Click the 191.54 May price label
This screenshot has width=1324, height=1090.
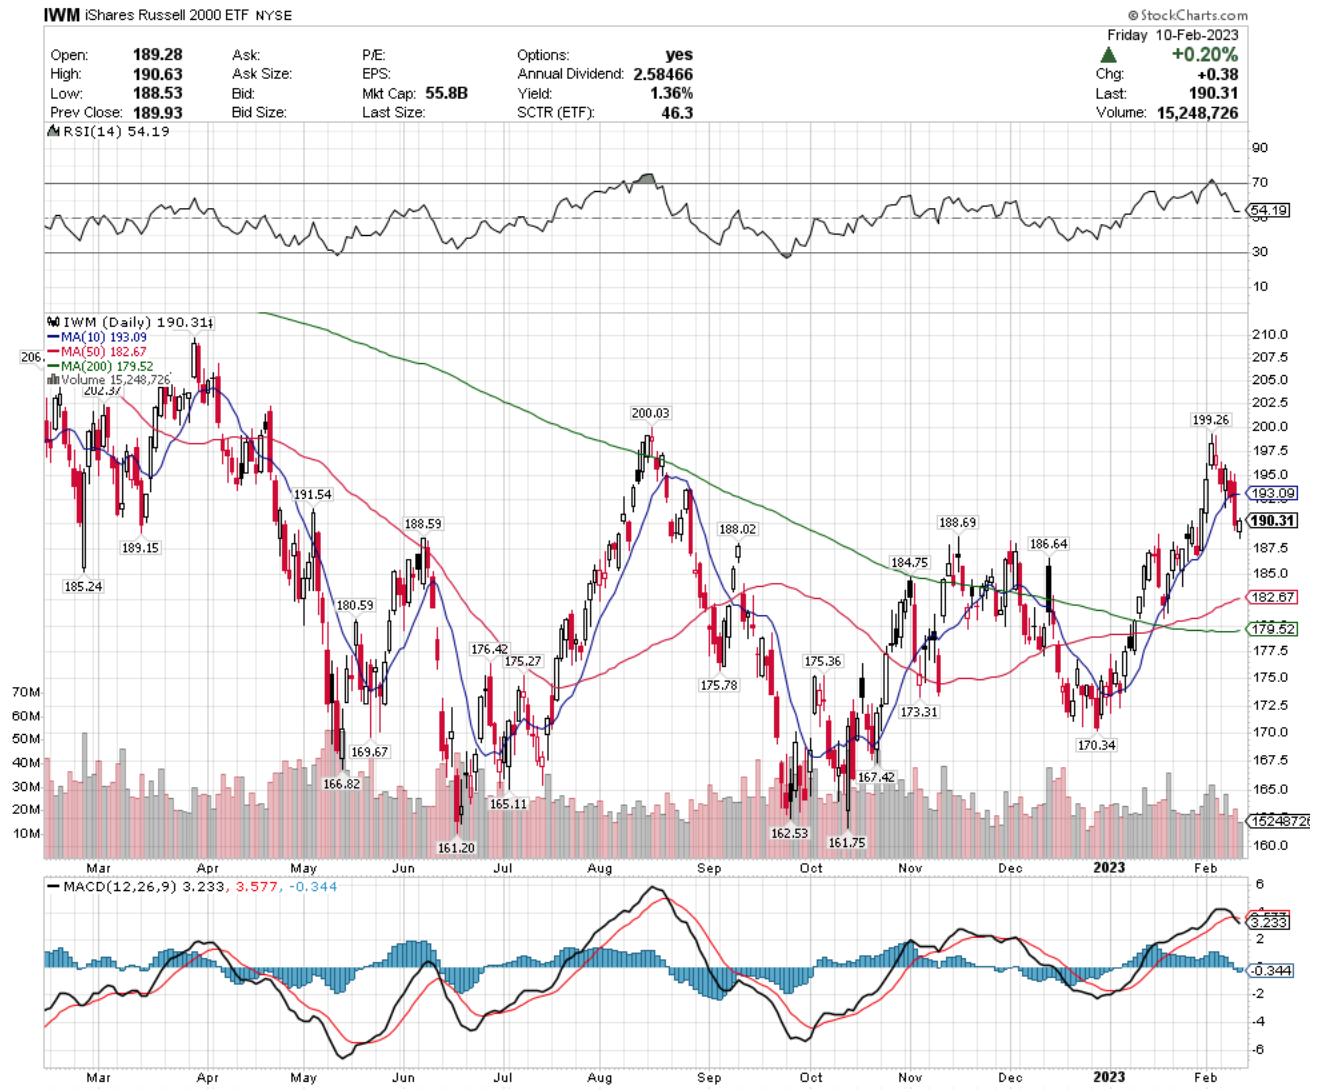312,495
